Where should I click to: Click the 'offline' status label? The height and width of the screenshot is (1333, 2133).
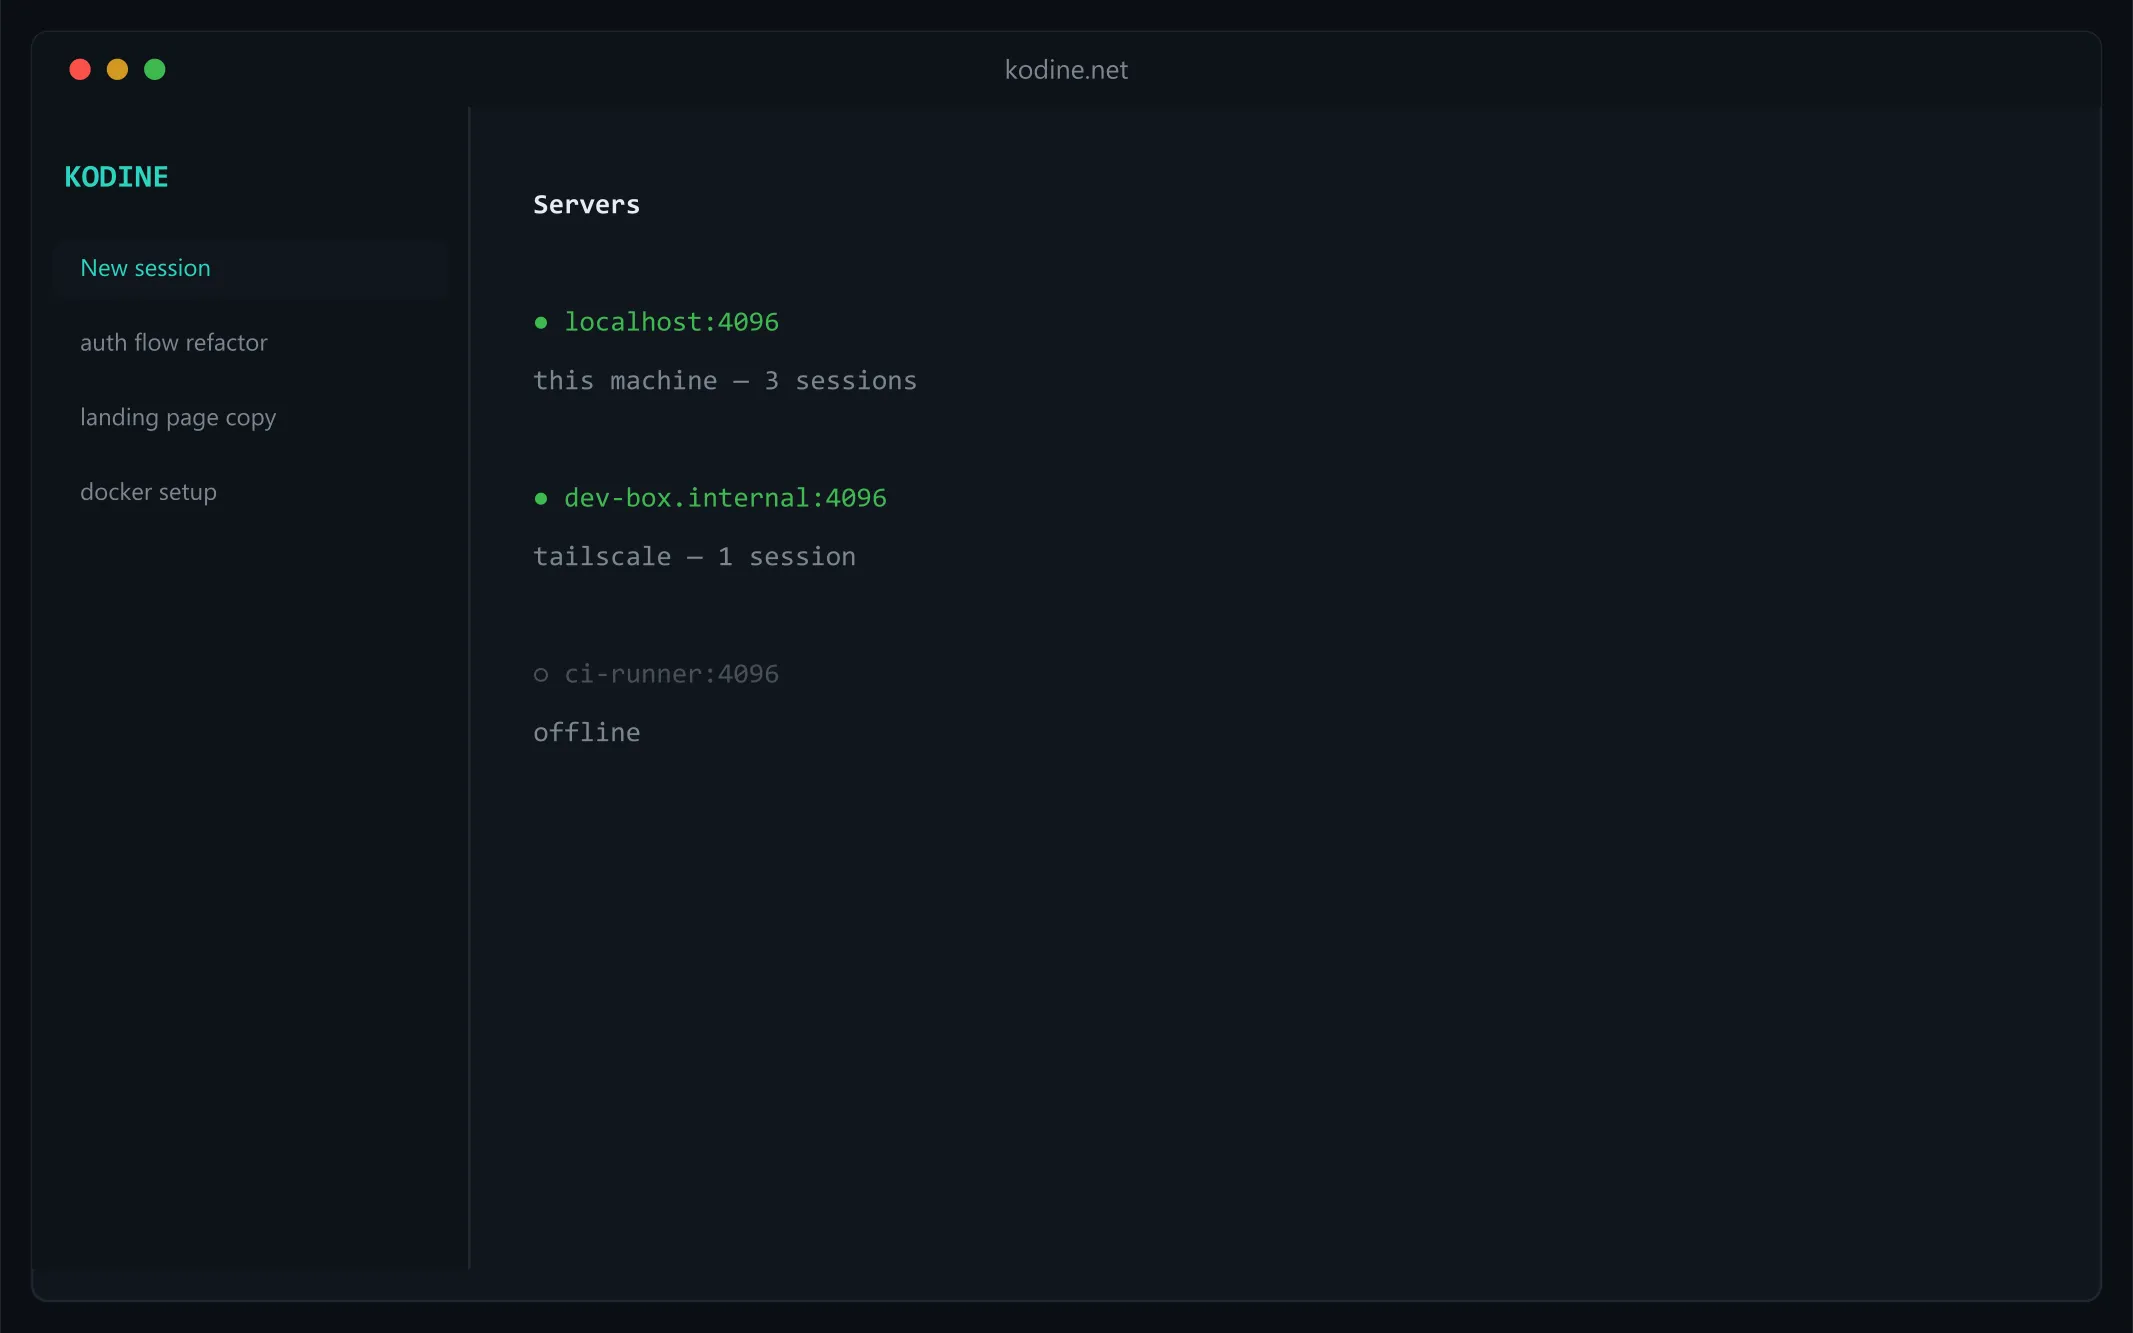(x=586, y=733)
